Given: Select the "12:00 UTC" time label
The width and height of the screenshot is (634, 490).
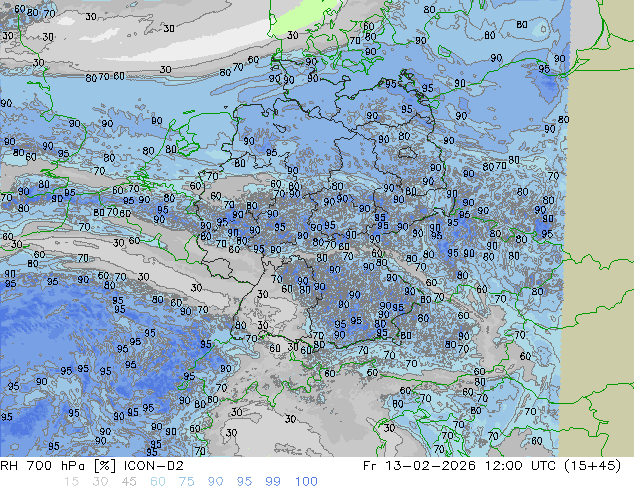Looking at the screenshot, I should (522, 466).
